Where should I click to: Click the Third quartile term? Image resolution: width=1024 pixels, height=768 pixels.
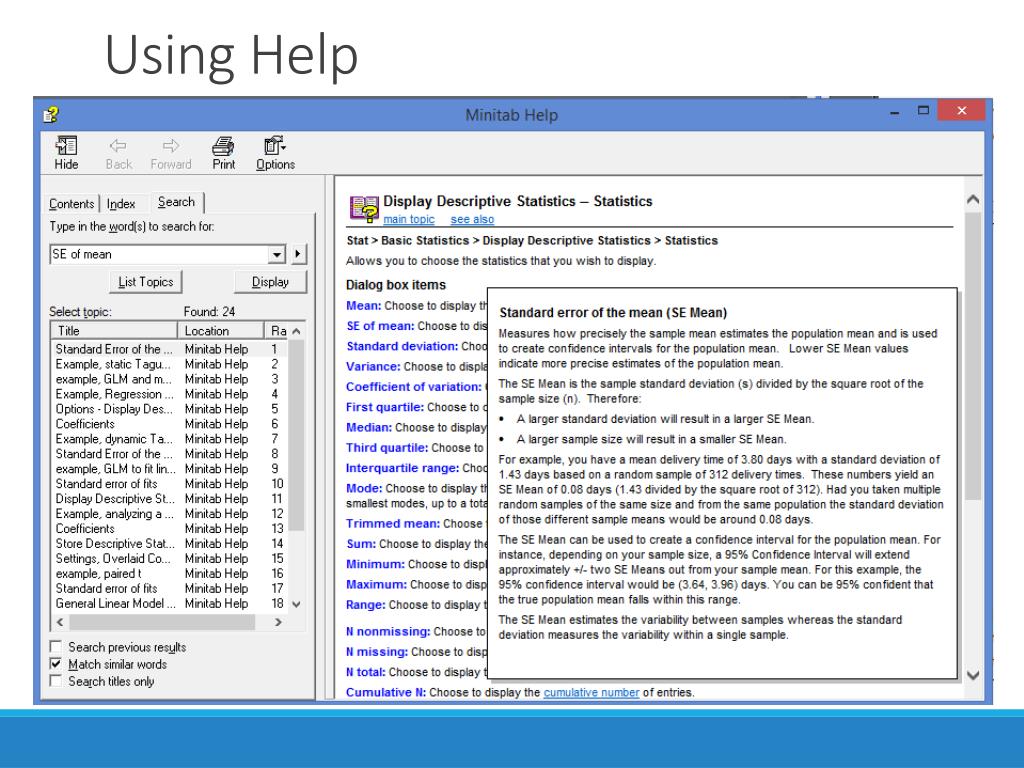[x=387, y=447]
